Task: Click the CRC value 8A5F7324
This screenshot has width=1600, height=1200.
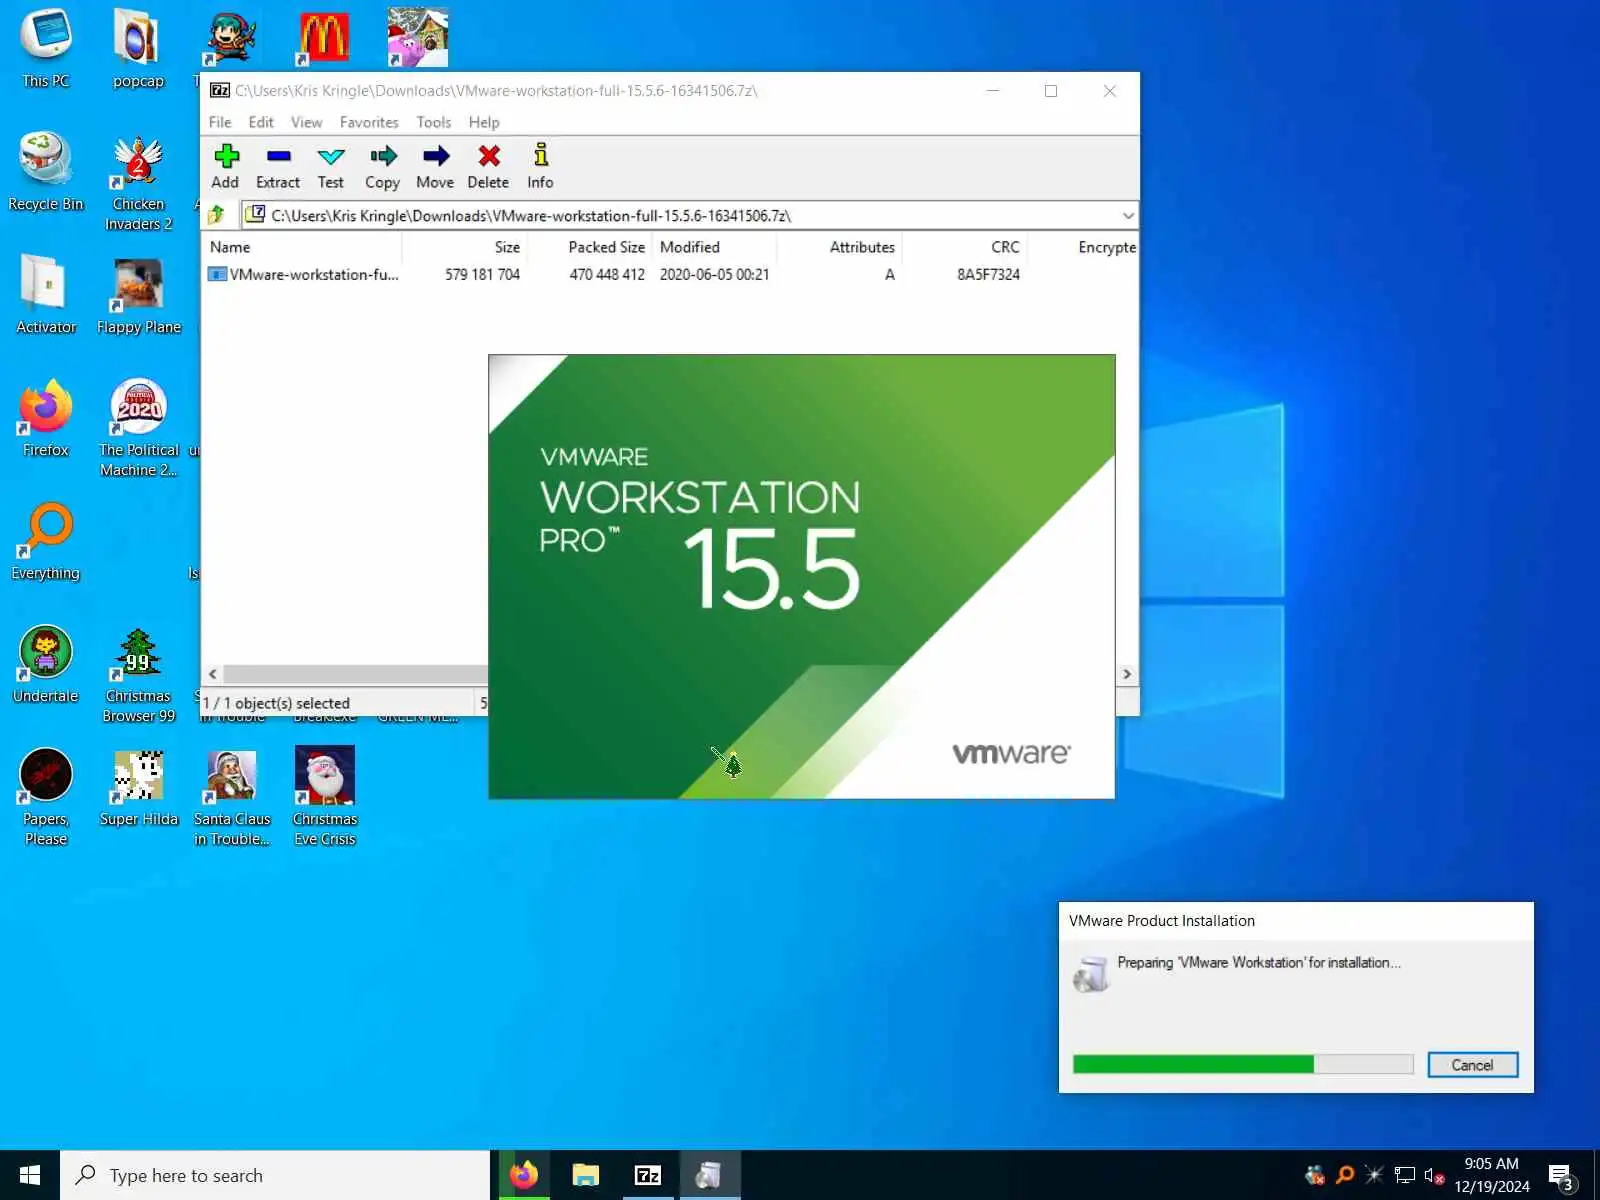Action: coord(988,274)
